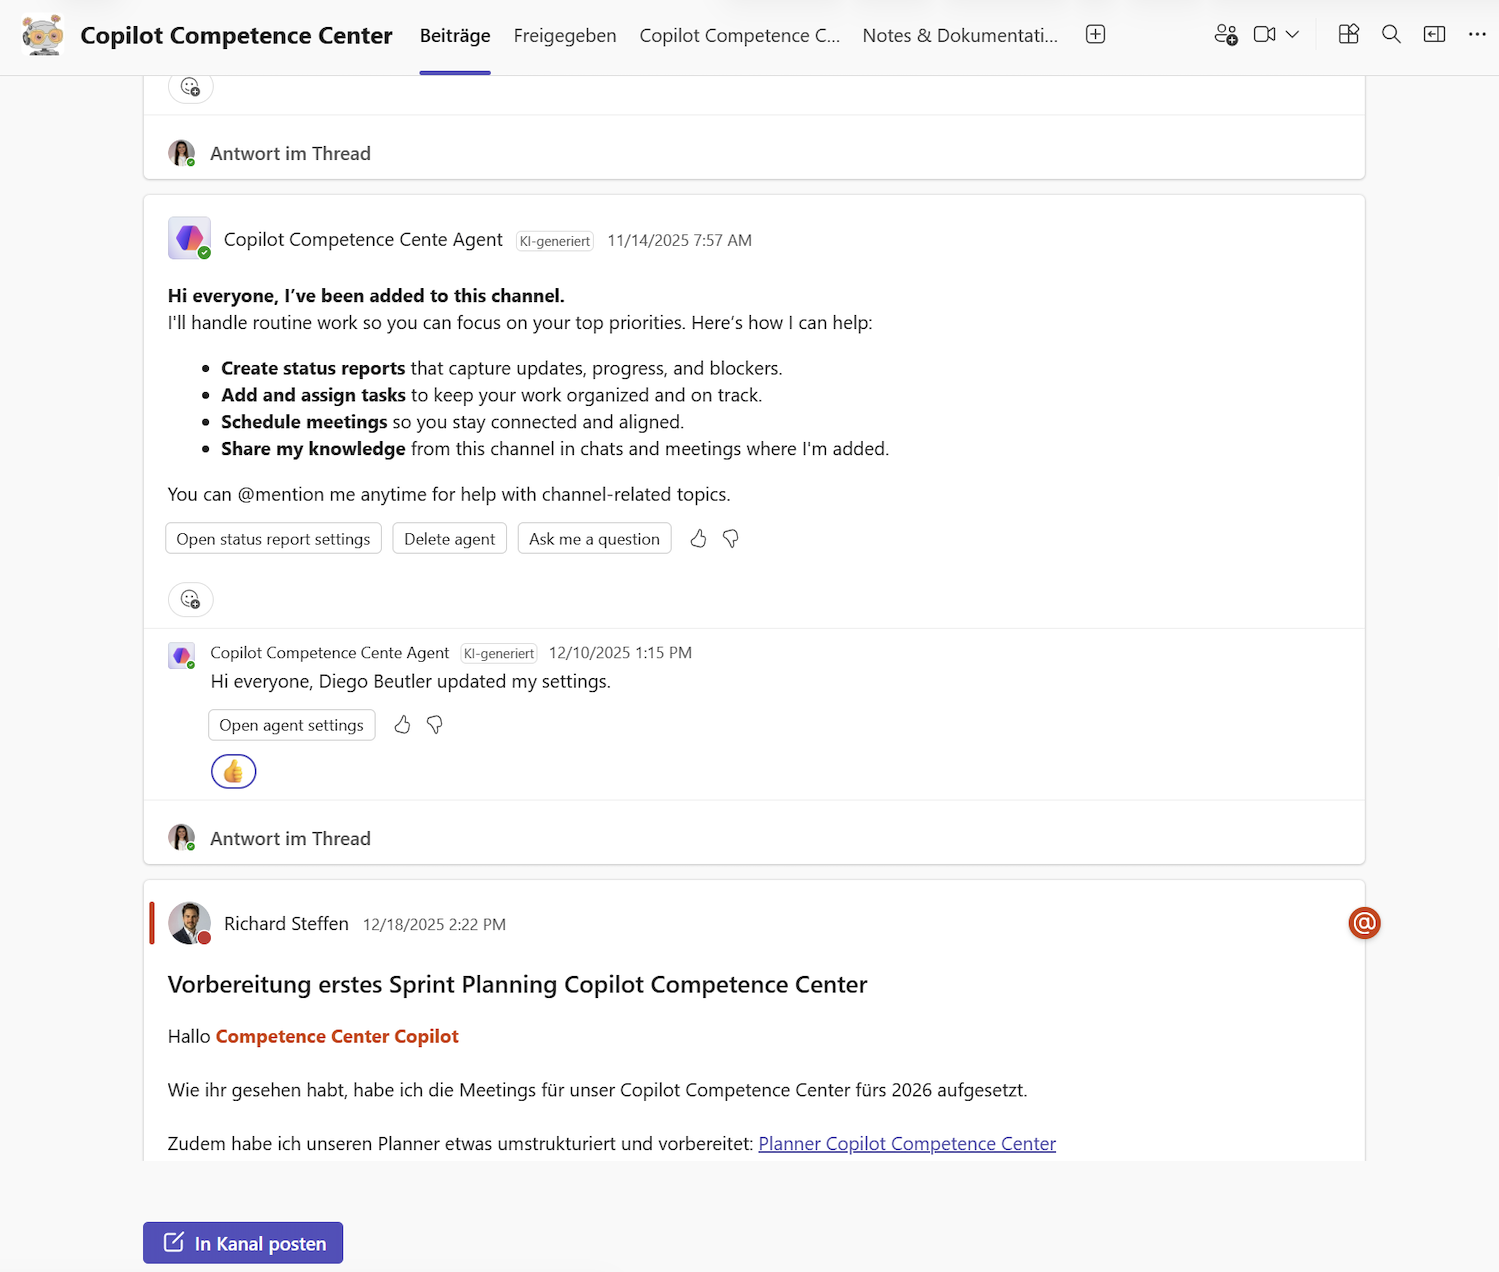Viewport: 1499px width, 1272px height.
Task: Open the side pane via header icon
Action: coord(1434,34)
